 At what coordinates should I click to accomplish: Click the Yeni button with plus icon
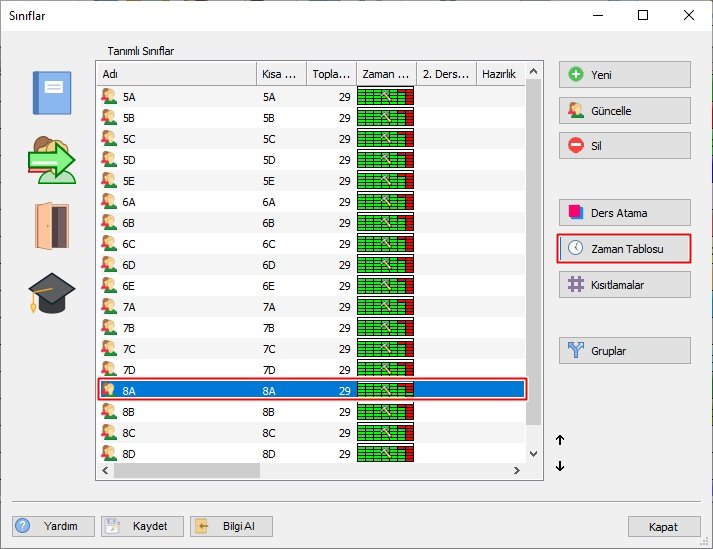[x=625, y=75]
